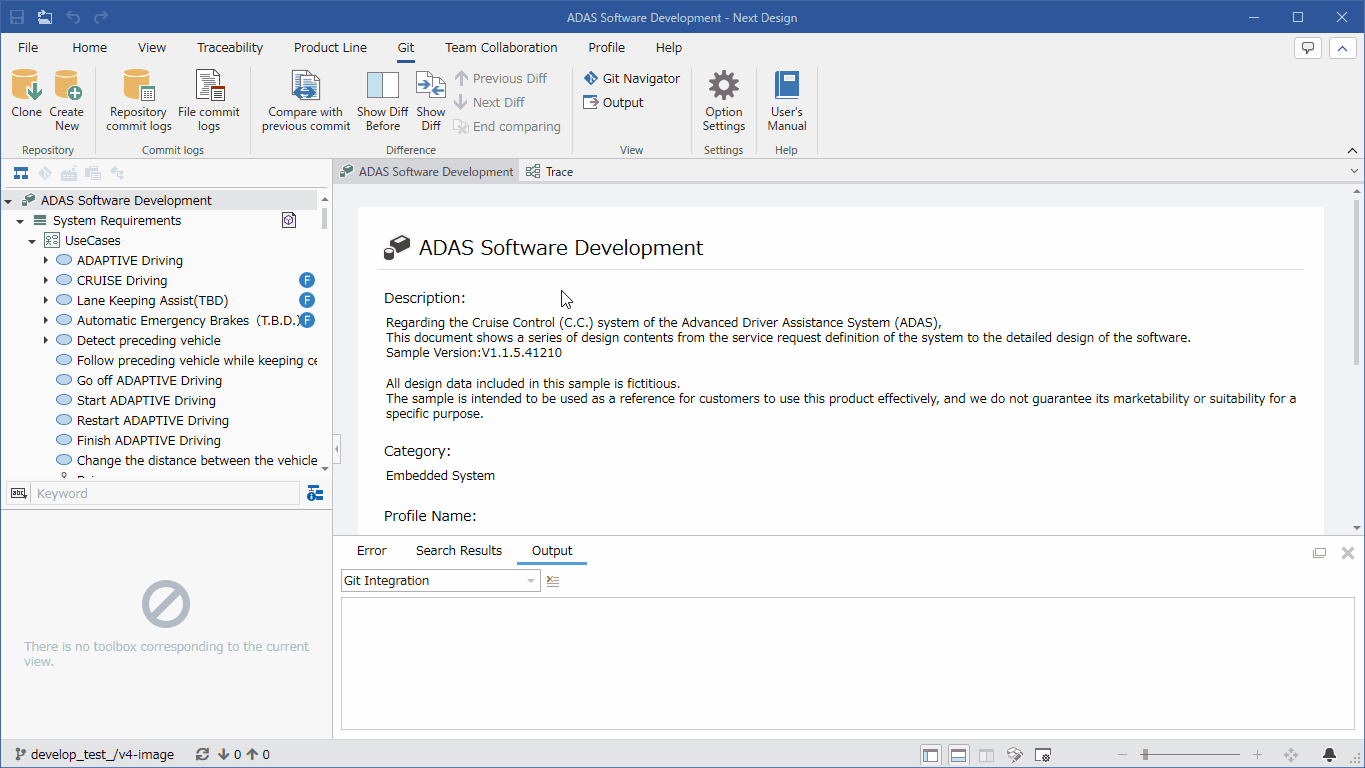The width and height of the screenshot is (1365, 768).
Task: Switch to the Home ribbon tab
Action: [89, 47]
